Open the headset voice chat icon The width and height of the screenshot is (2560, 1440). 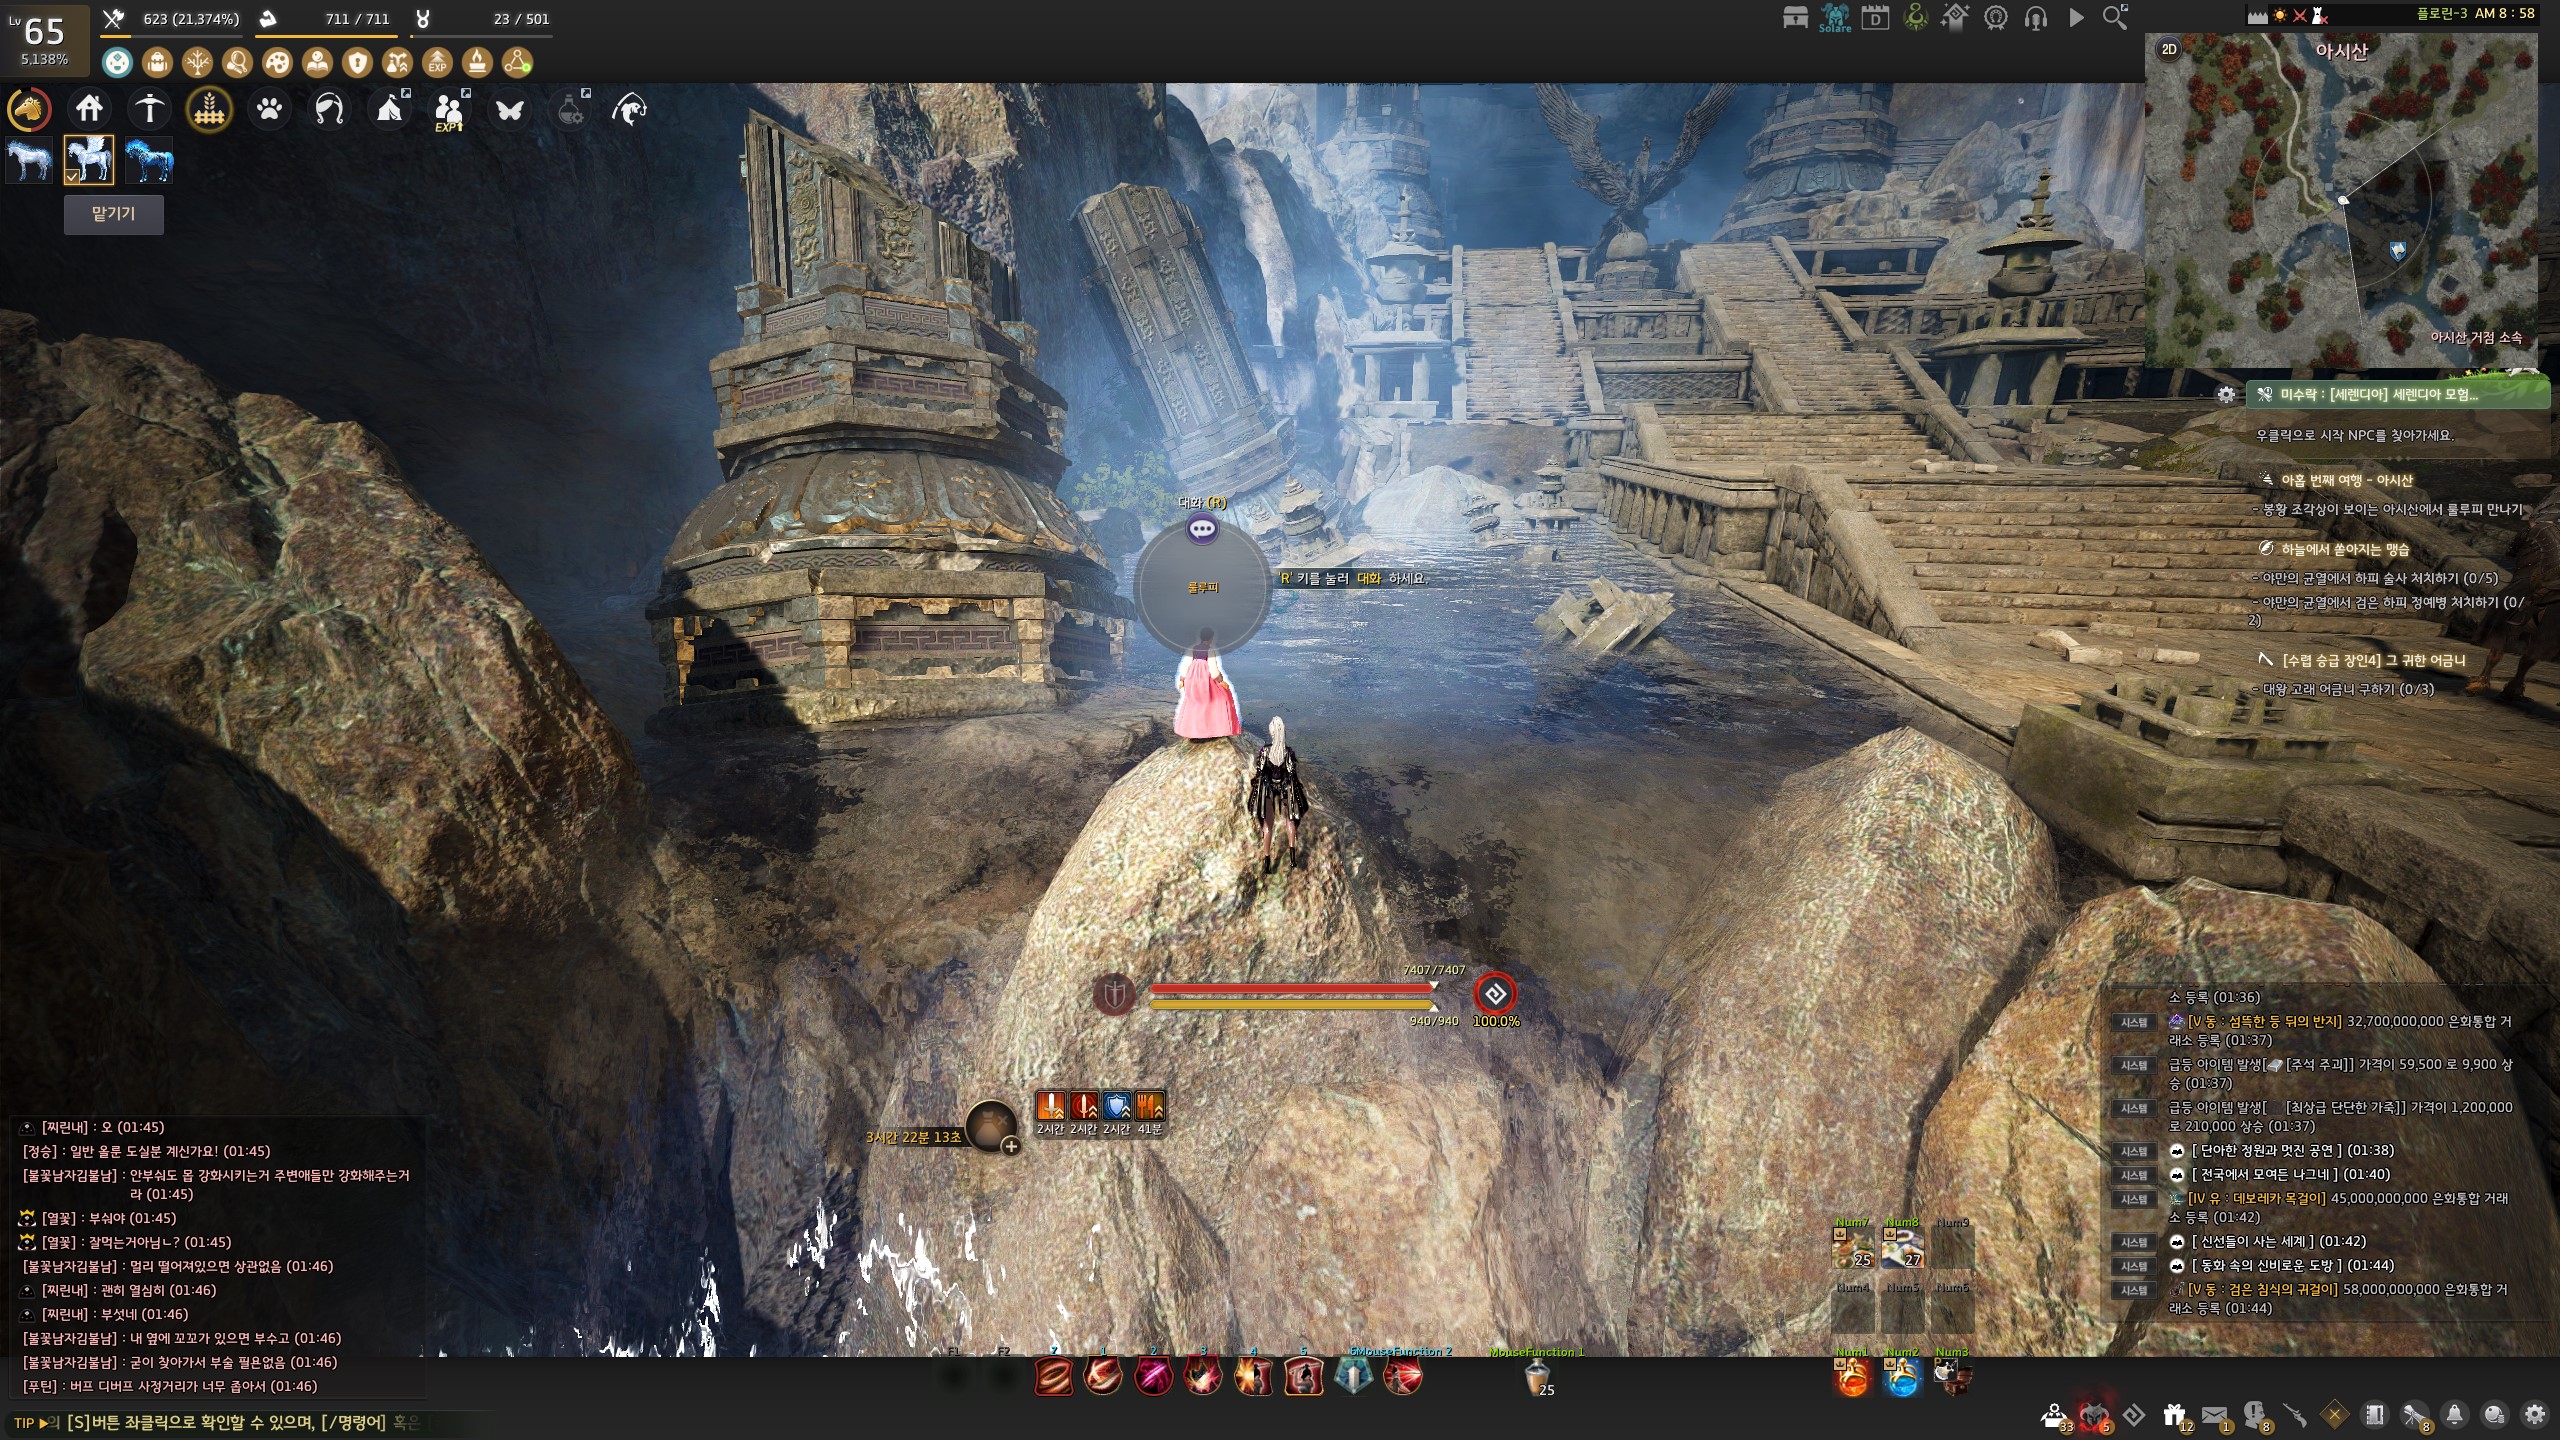2035,18
